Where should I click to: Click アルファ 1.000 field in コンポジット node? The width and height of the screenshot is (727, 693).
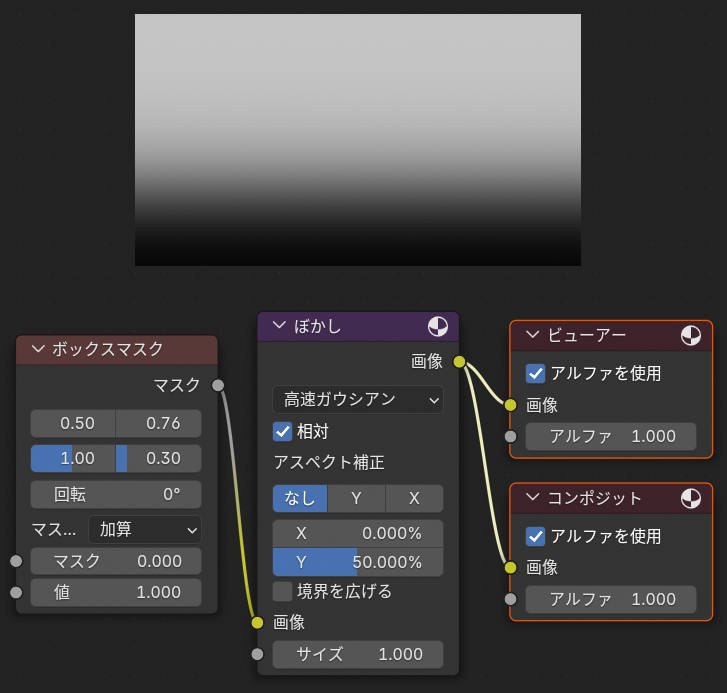611,599
